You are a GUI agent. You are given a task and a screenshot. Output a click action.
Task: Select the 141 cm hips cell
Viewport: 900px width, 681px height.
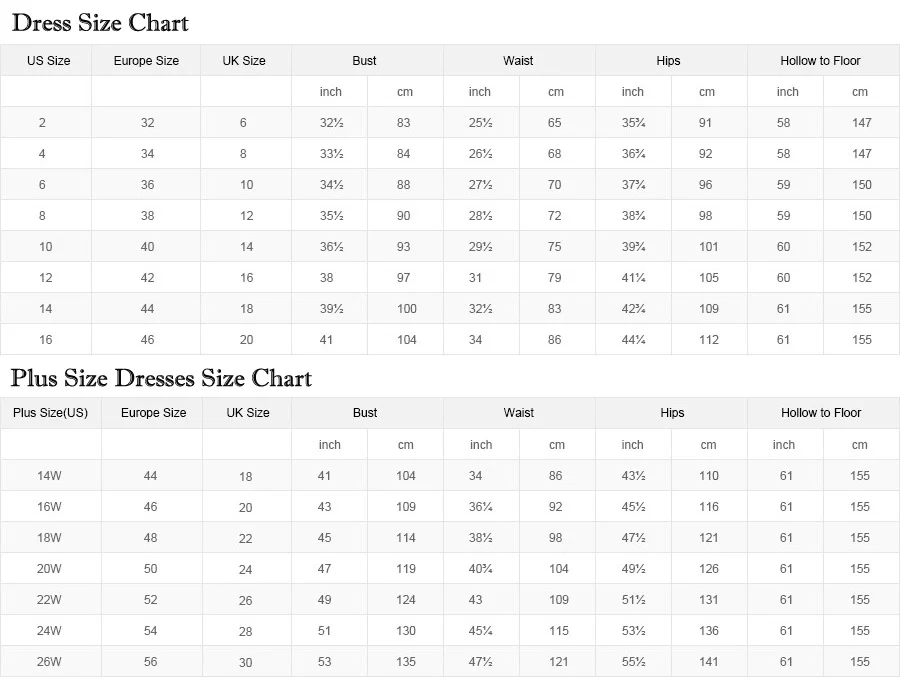click(709, 662)
